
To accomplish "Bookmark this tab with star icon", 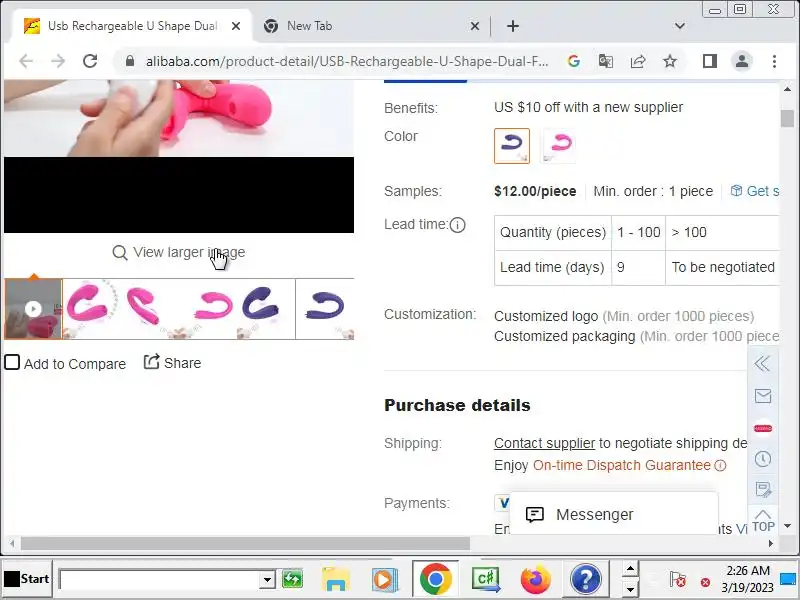I will tap(670, 61).
